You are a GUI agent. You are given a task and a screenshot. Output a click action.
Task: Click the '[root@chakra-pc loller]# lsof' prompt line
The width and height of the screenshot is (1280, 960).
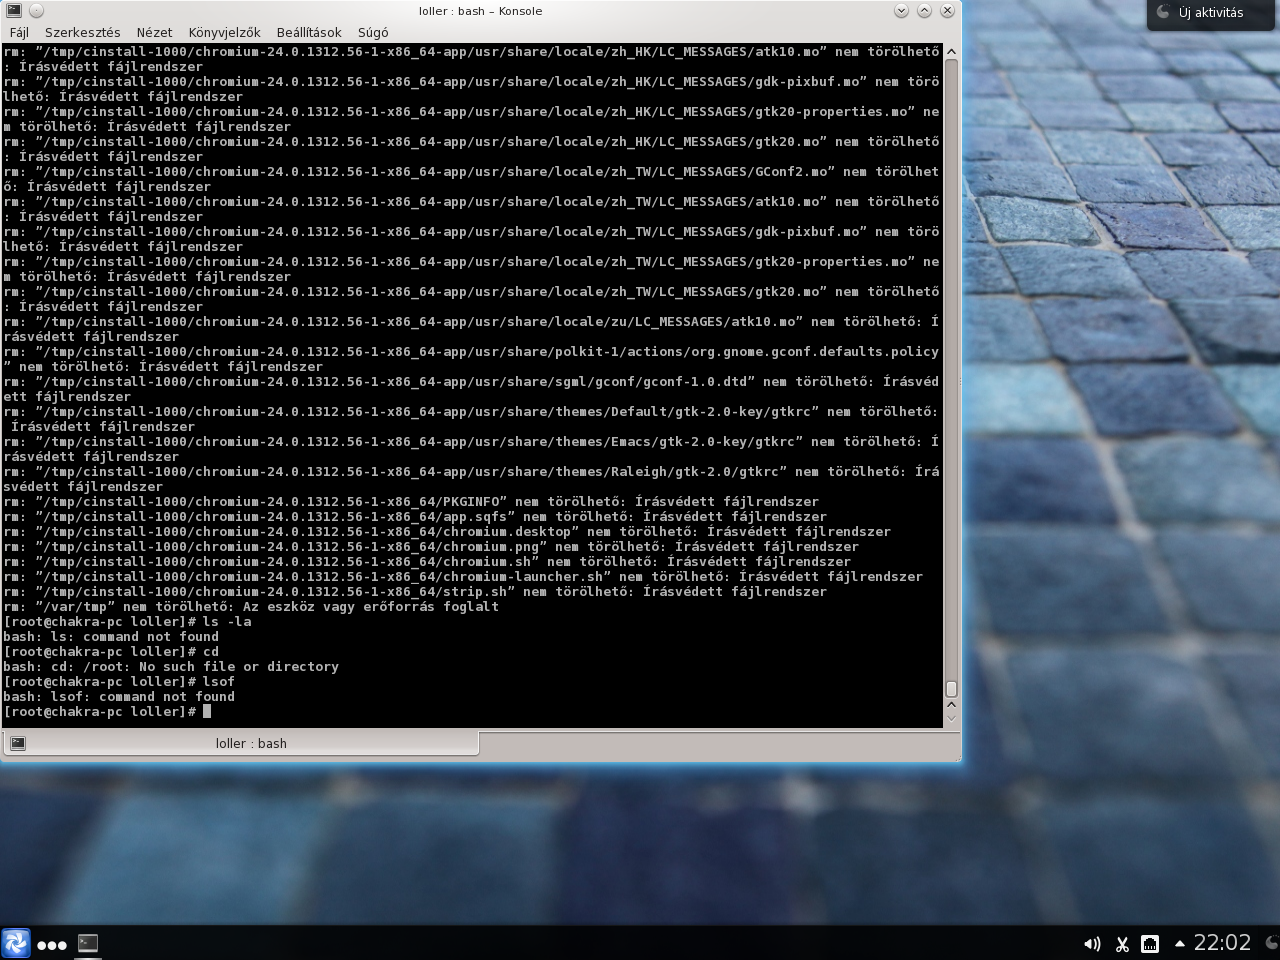119,682
